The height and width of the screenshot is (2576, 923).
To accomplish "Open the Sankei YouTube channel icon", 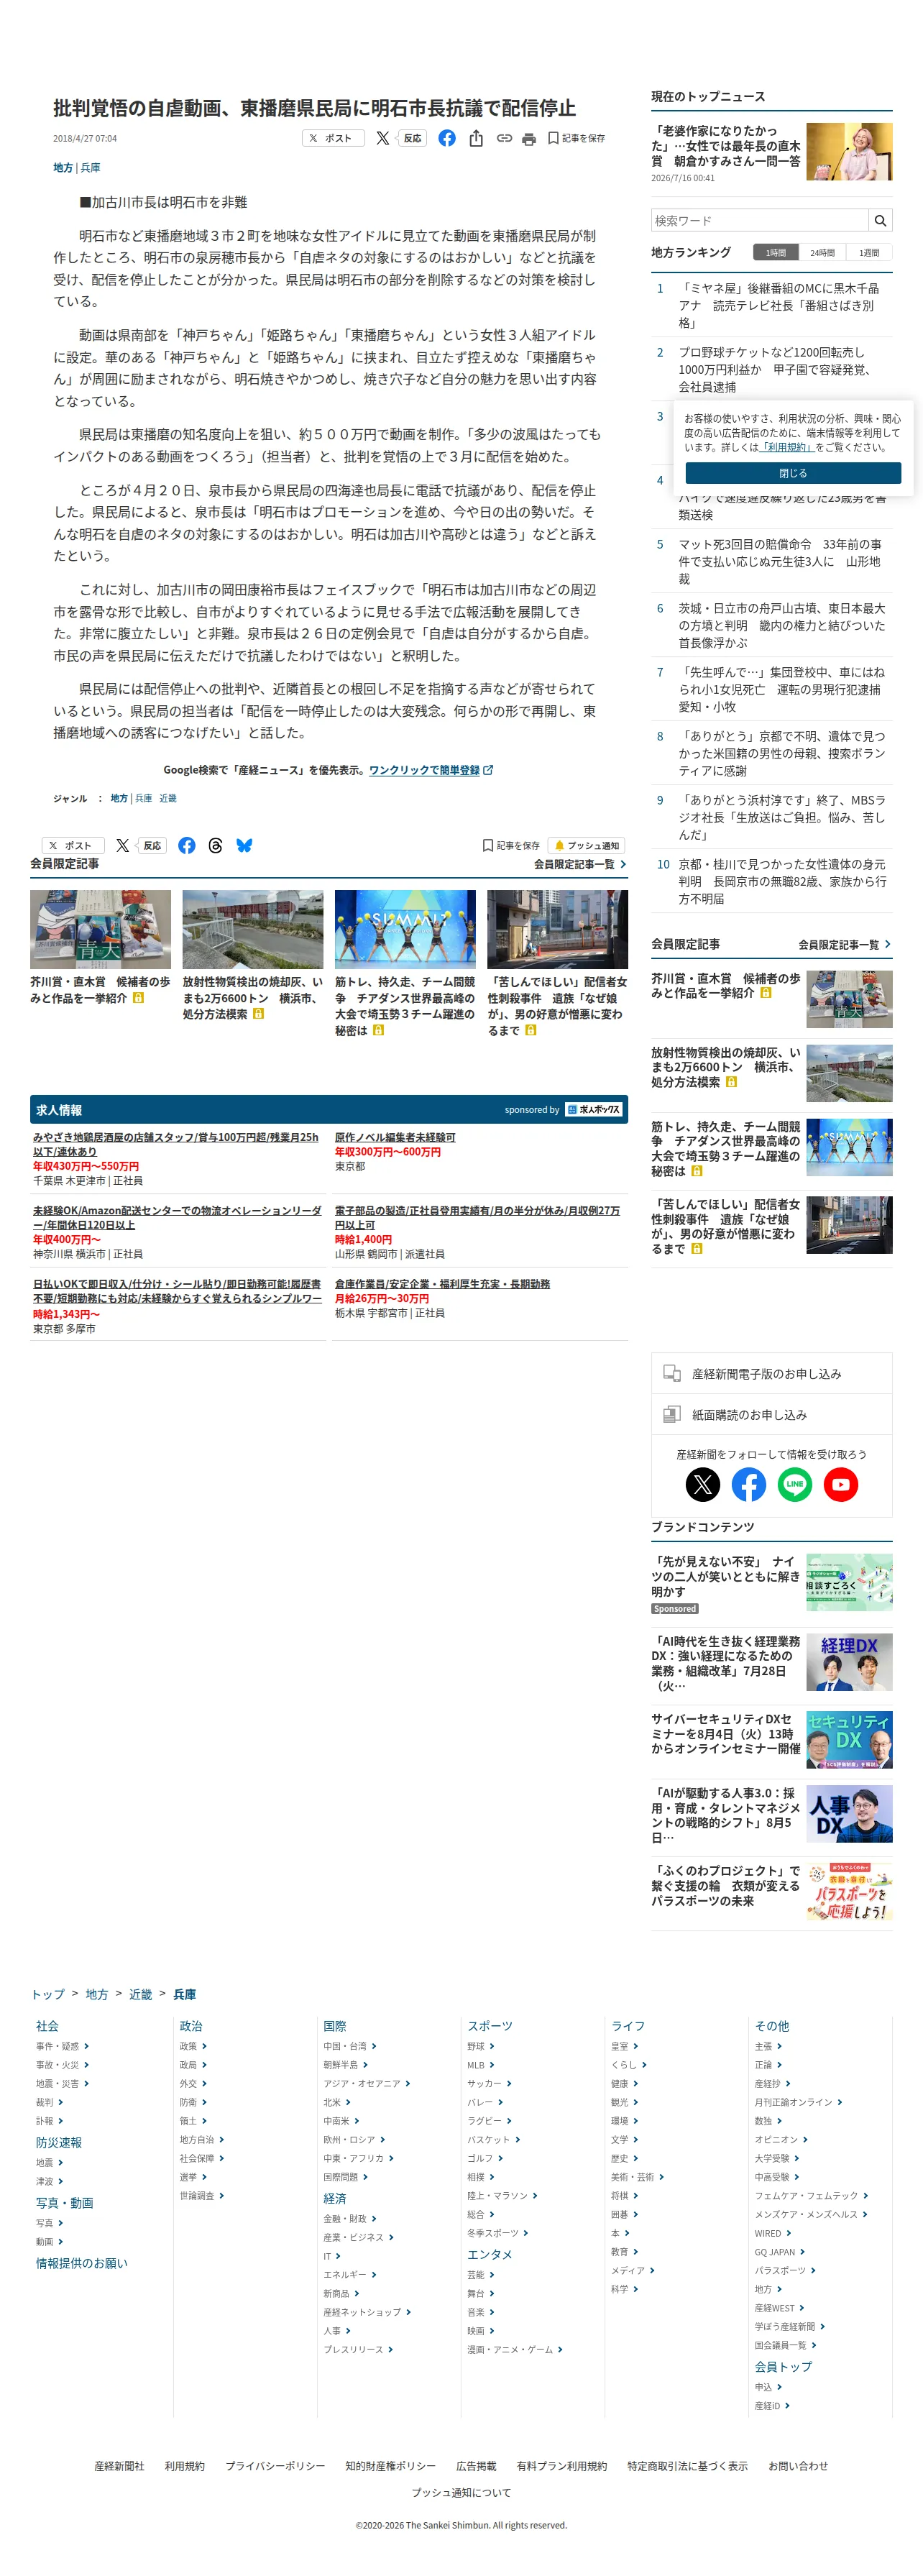I will 841,1484.
